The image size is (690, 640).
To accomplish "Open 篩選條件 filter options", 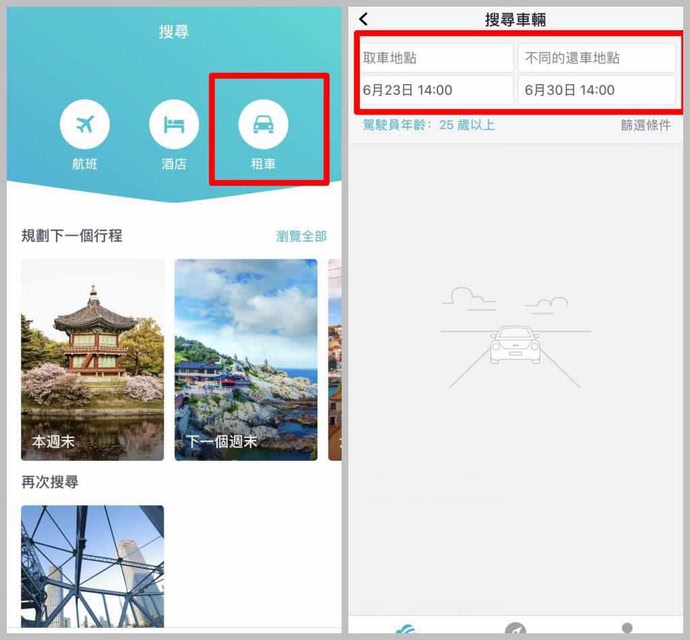I will click(645, 125).
